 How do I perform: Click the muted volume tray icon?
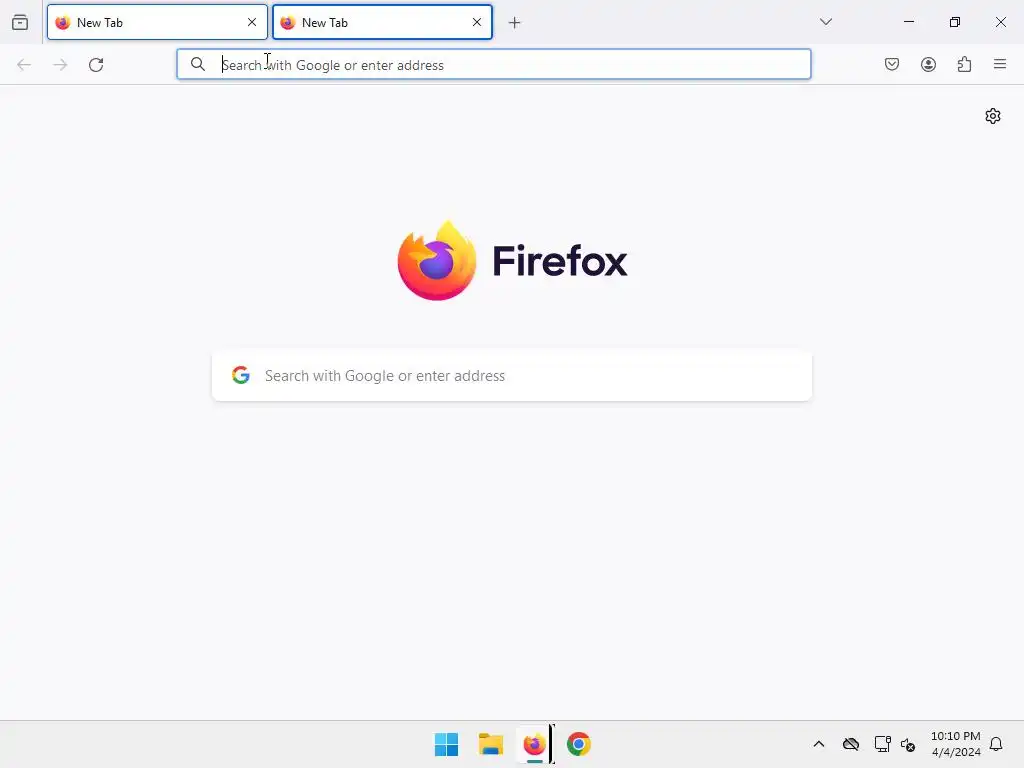point(908,744)
